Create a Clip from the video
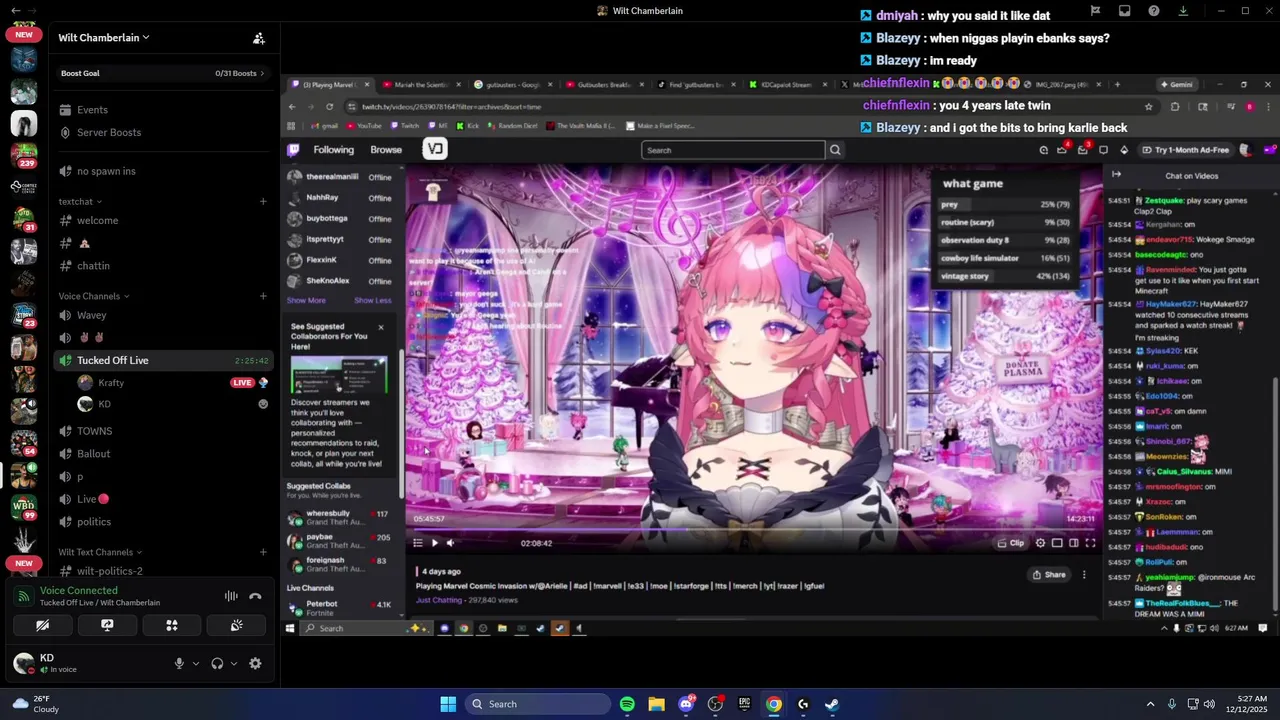 [1011, 543]
